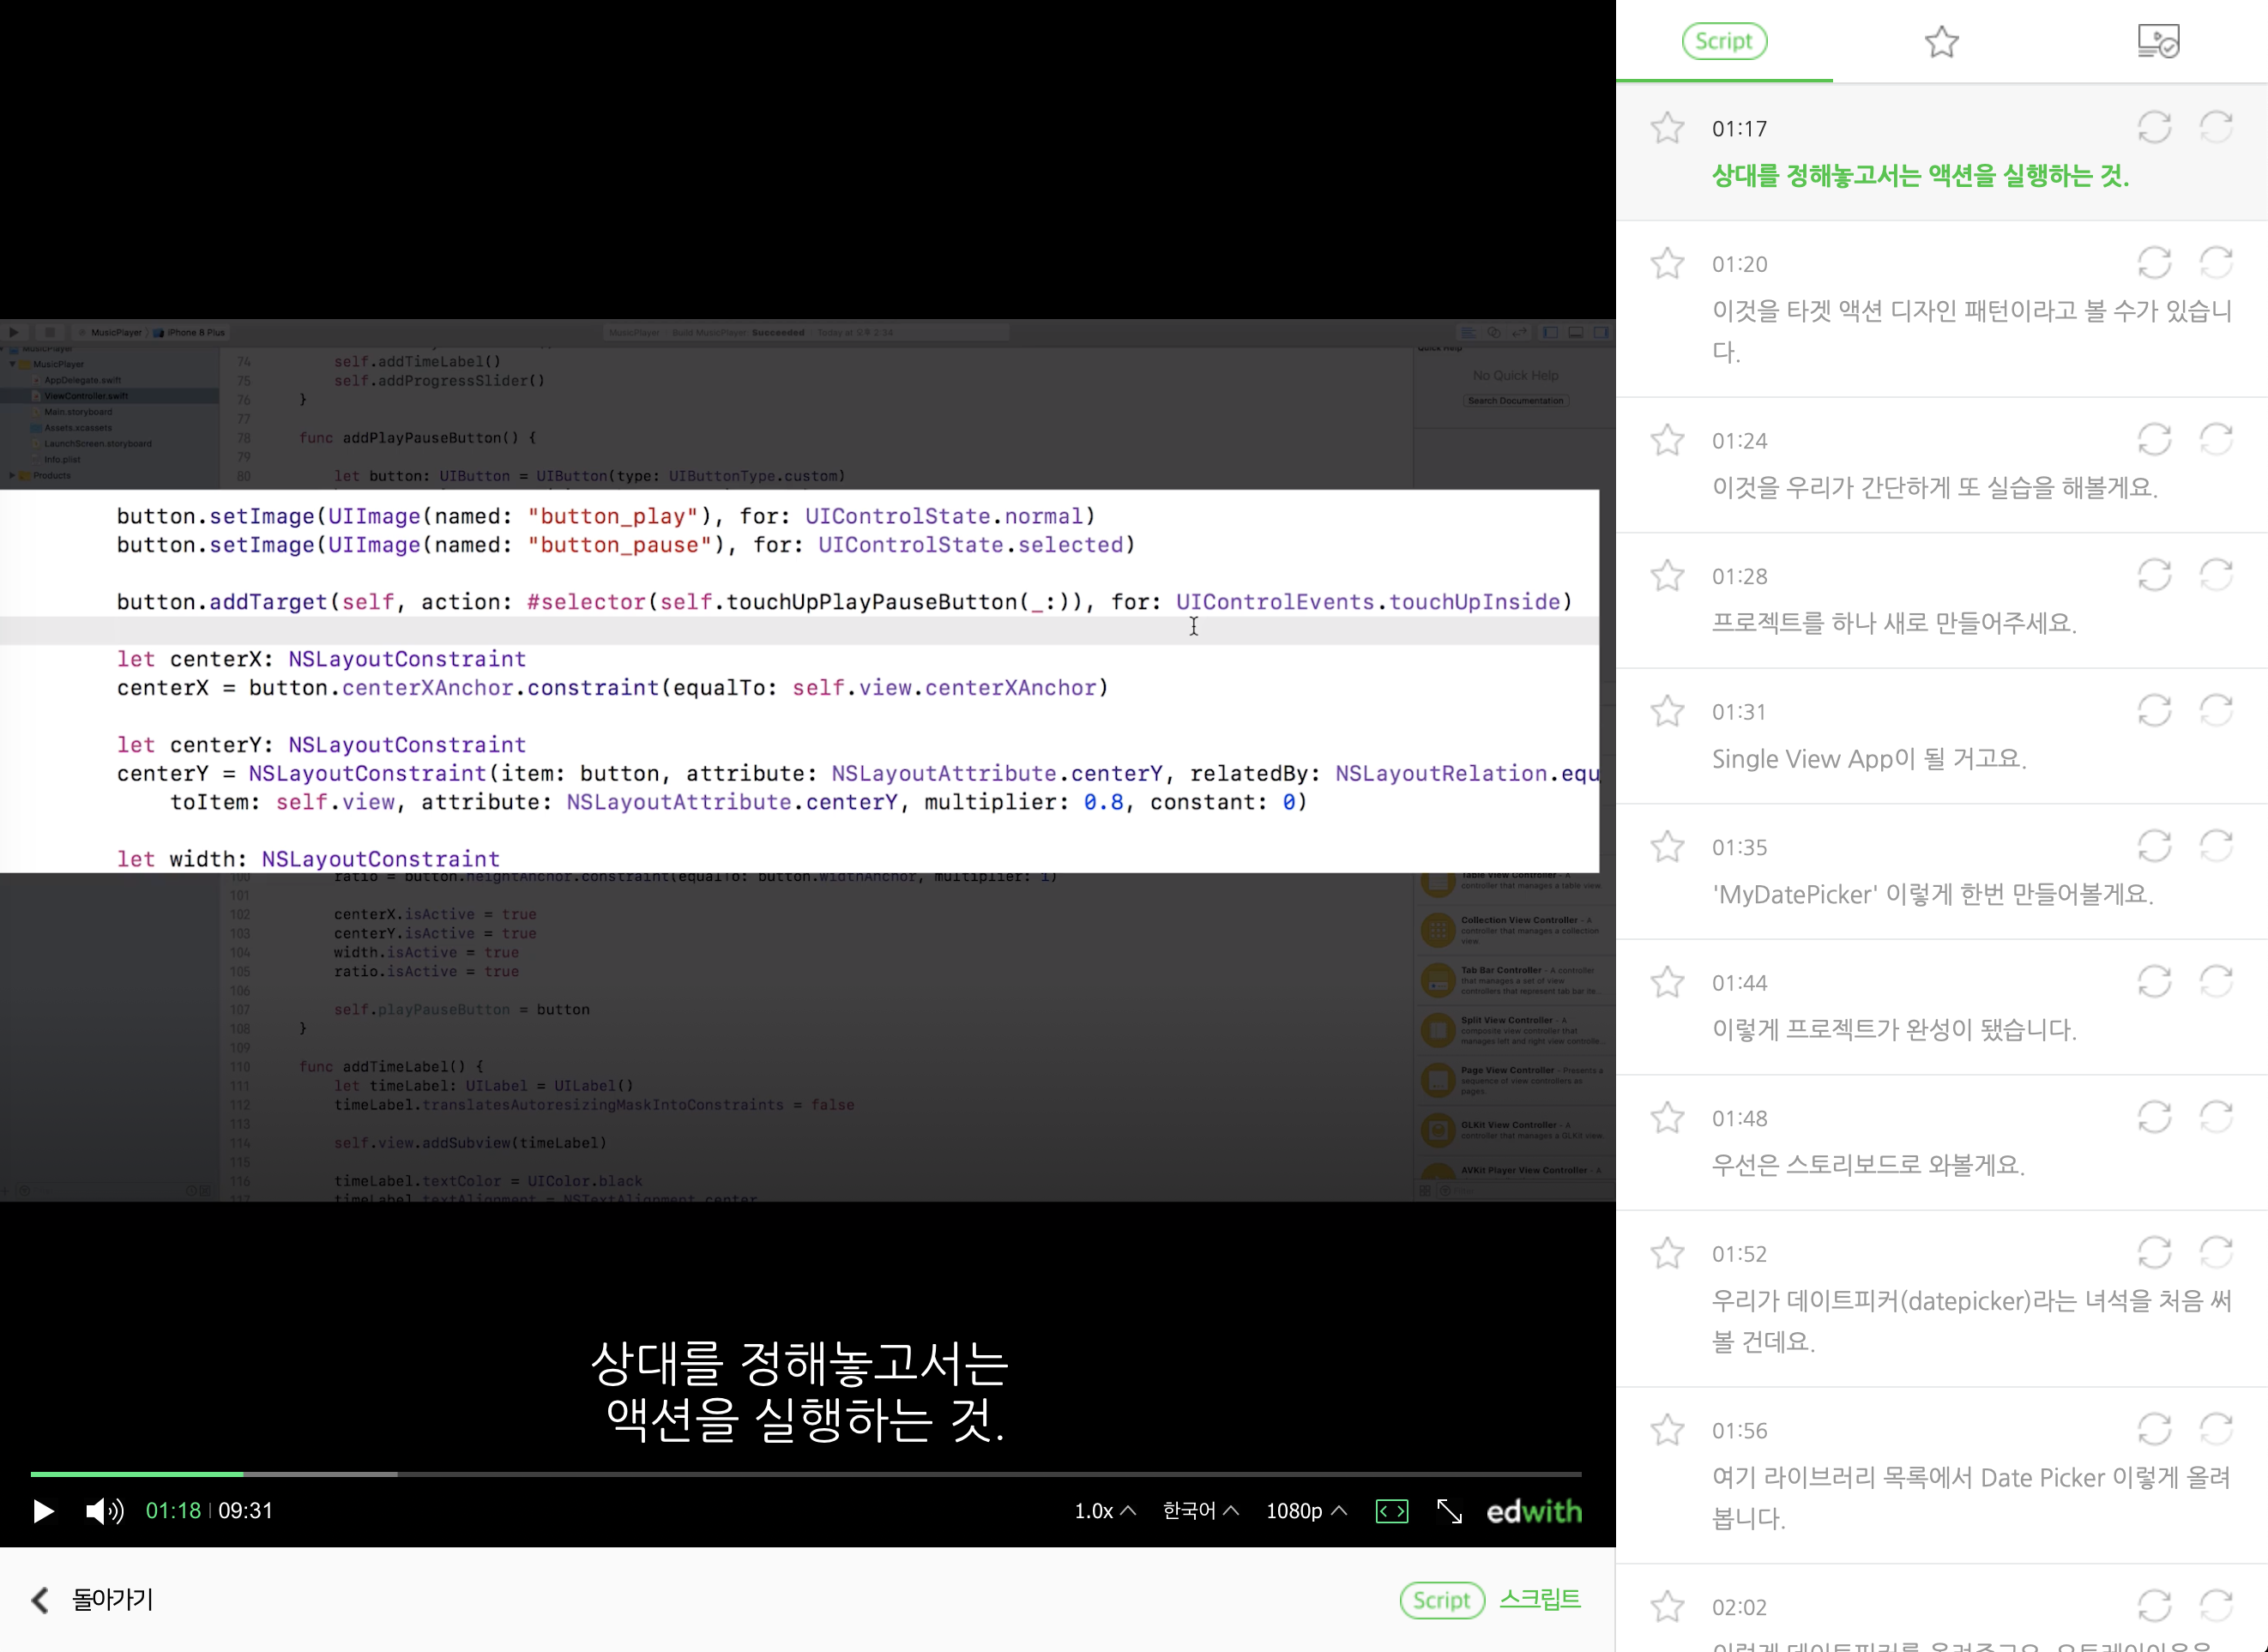The width and height of the screenshot is (2268, 1652).
Task: Bookmark the 01:24 script line star
Action: (1667, 440)
